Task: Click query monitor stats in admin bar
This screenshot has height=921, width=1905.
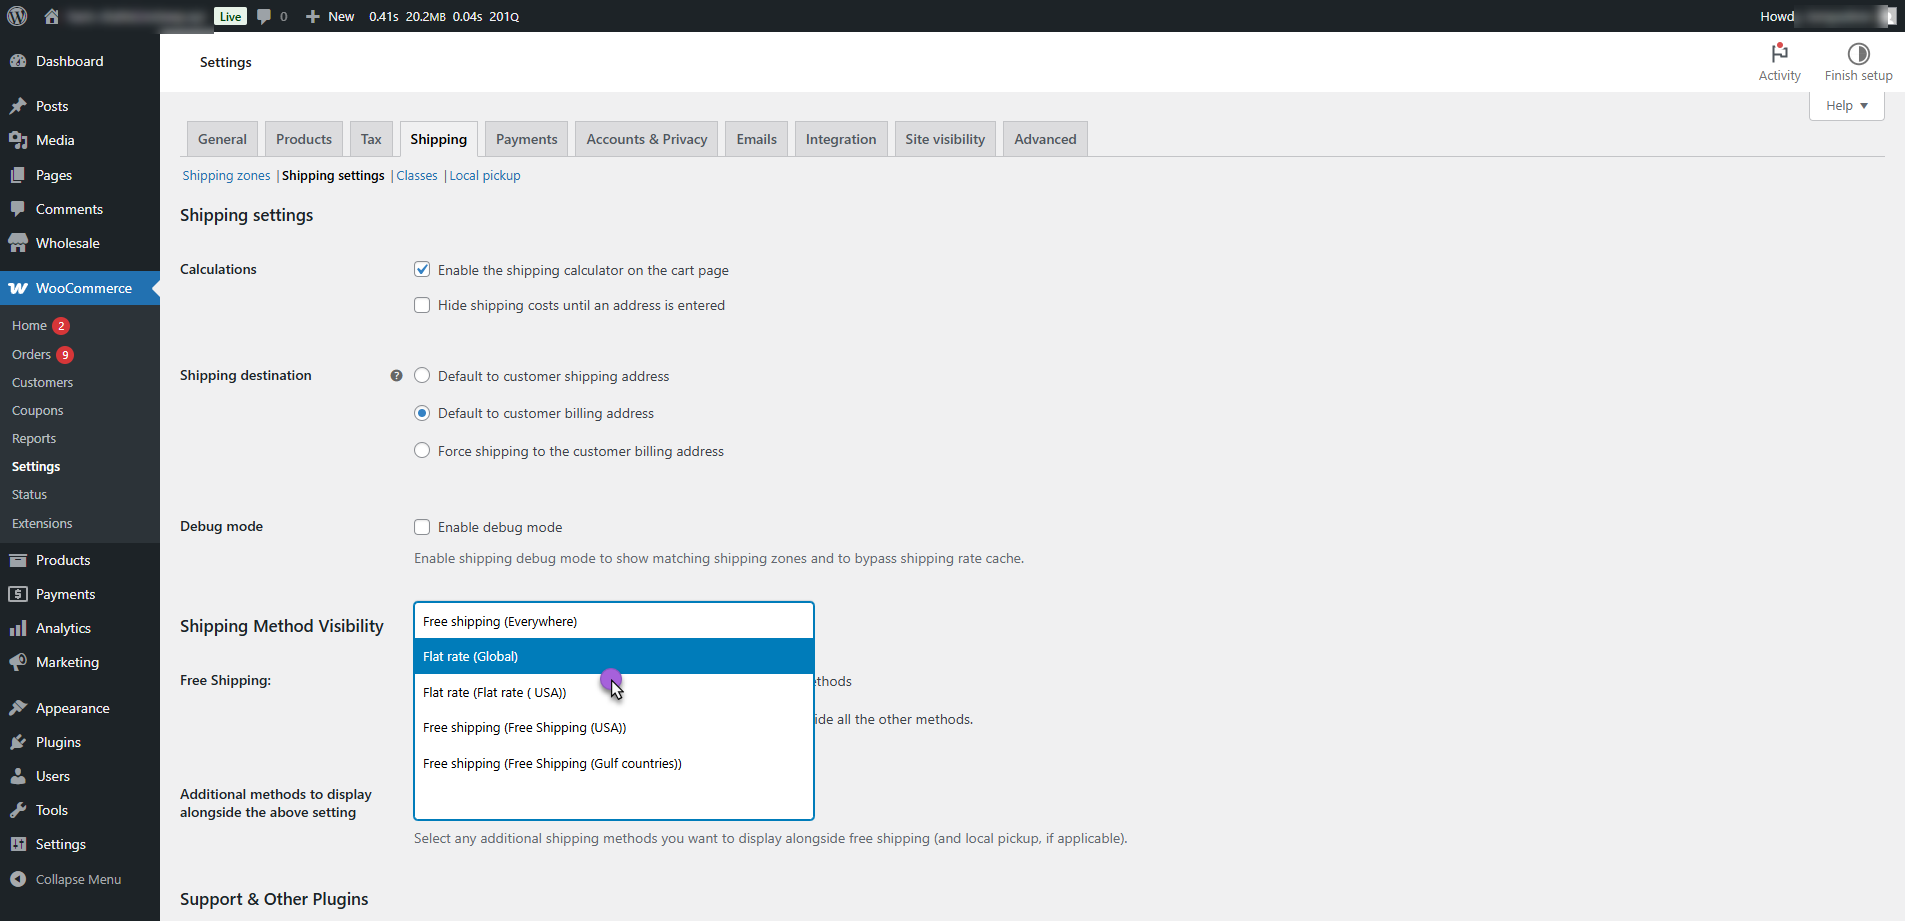Action: coord(444,16)
